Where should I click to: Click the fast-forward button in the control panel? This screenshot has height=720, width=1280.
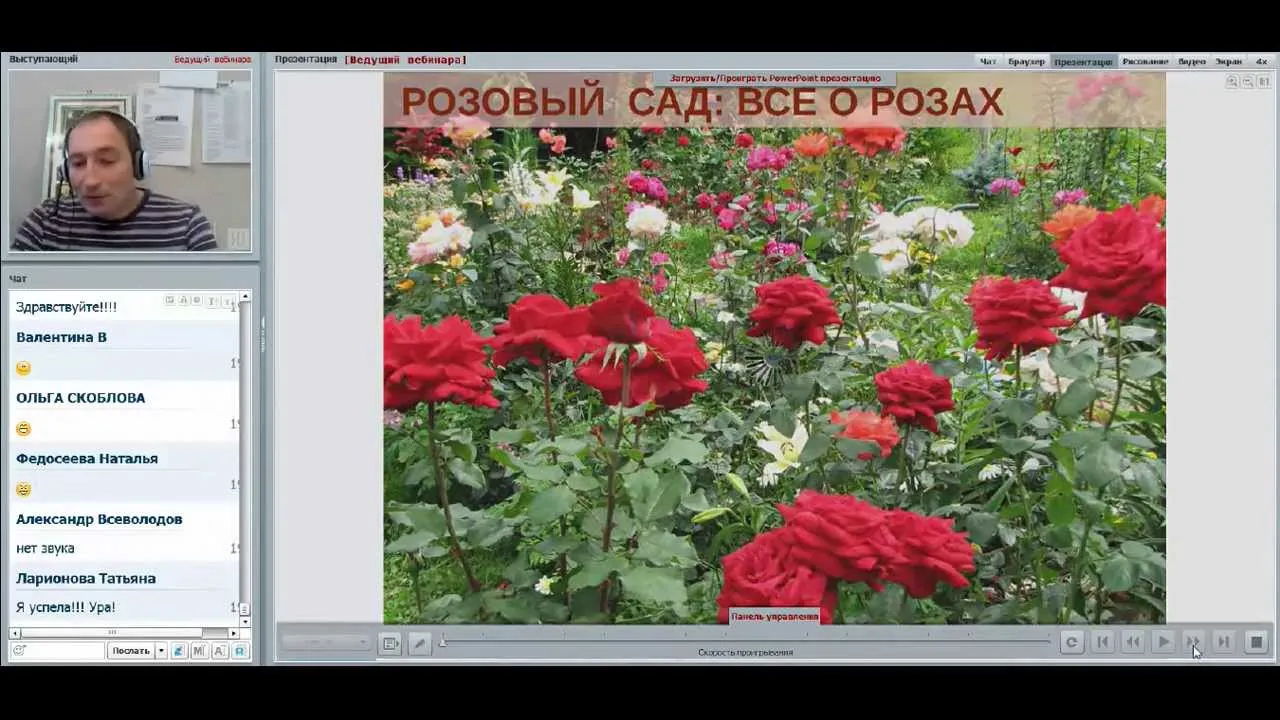coord(1193,642)
